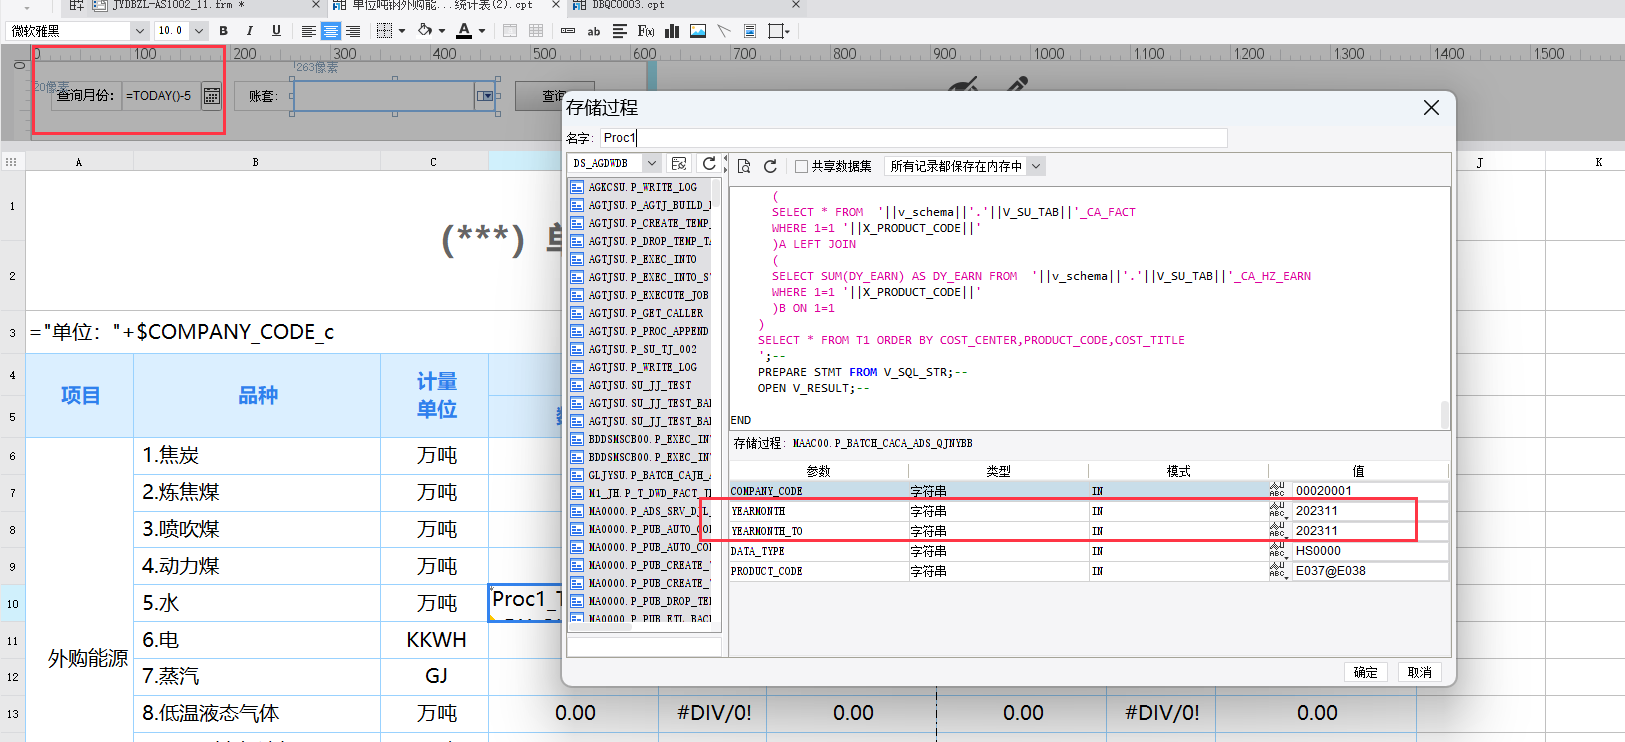
Task: Edit the YEARMONTH value 202311
Action: tap(1369, 511)
